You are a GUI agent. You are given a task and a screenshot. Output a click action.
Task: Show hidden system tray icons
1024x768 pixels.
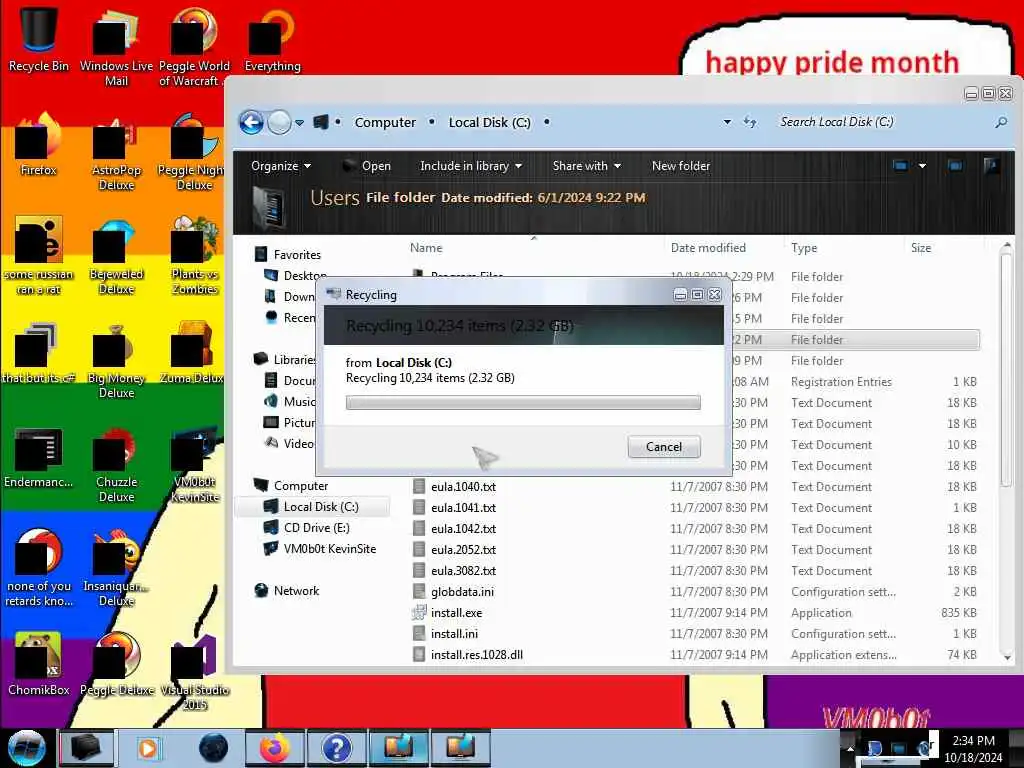pyautogui.click(x=850, y=749)
